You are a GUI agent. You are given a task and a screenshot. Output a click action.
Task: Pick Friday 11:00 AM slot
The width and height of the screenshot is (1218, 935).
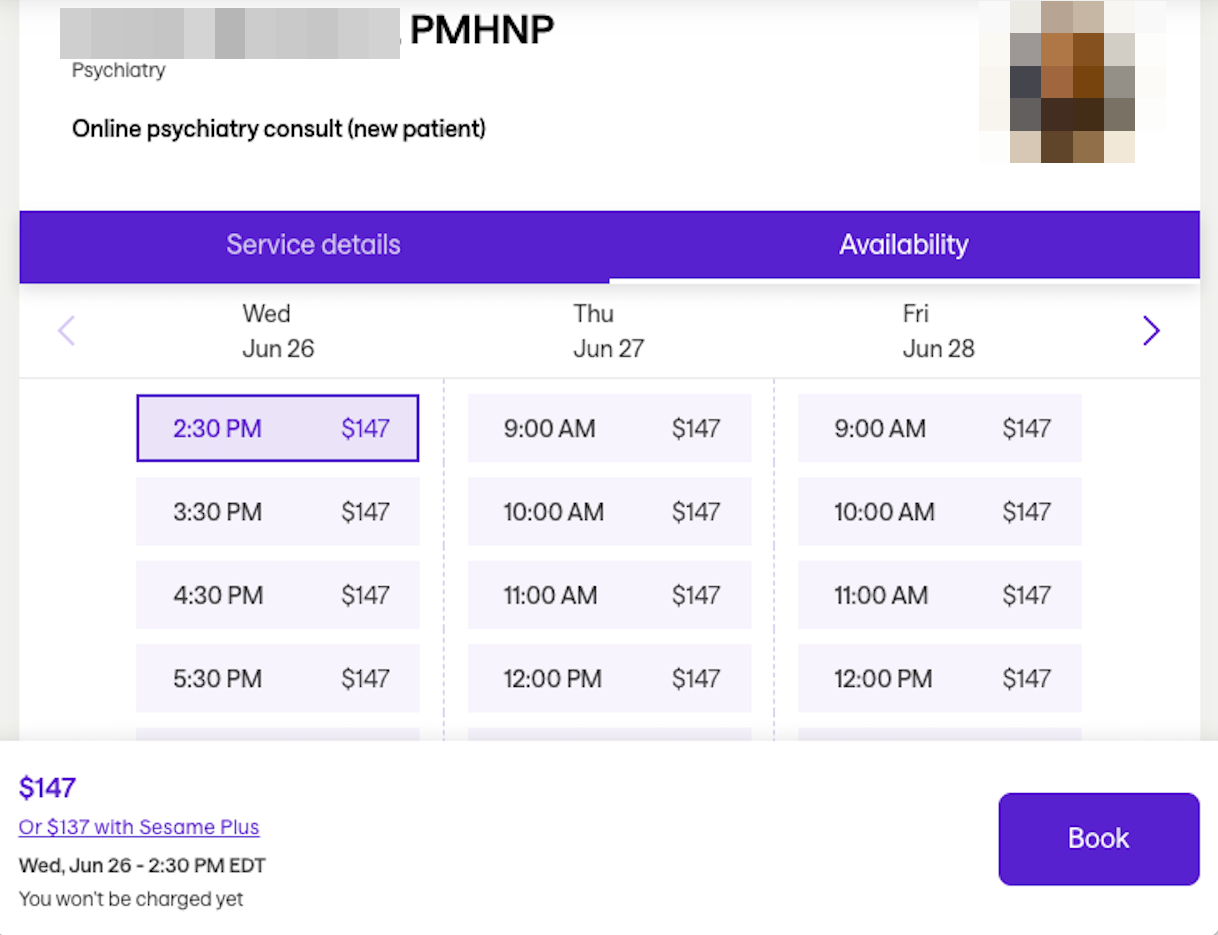939,596
